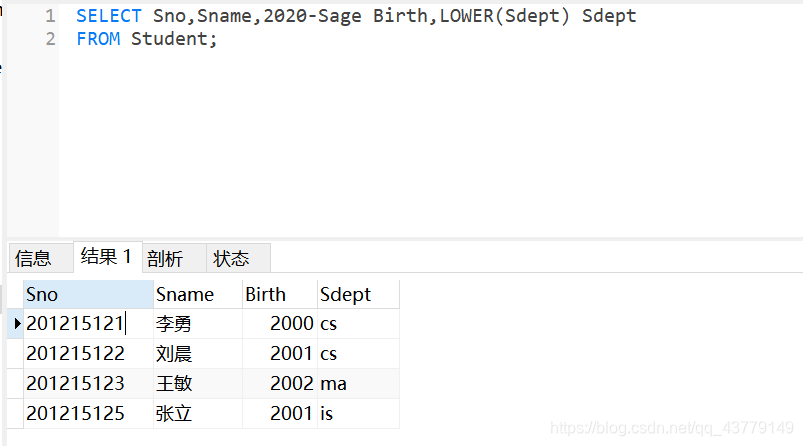Click the name cell 李勇
This screenshot has width=803, height=446.
[x=198, y=324]
